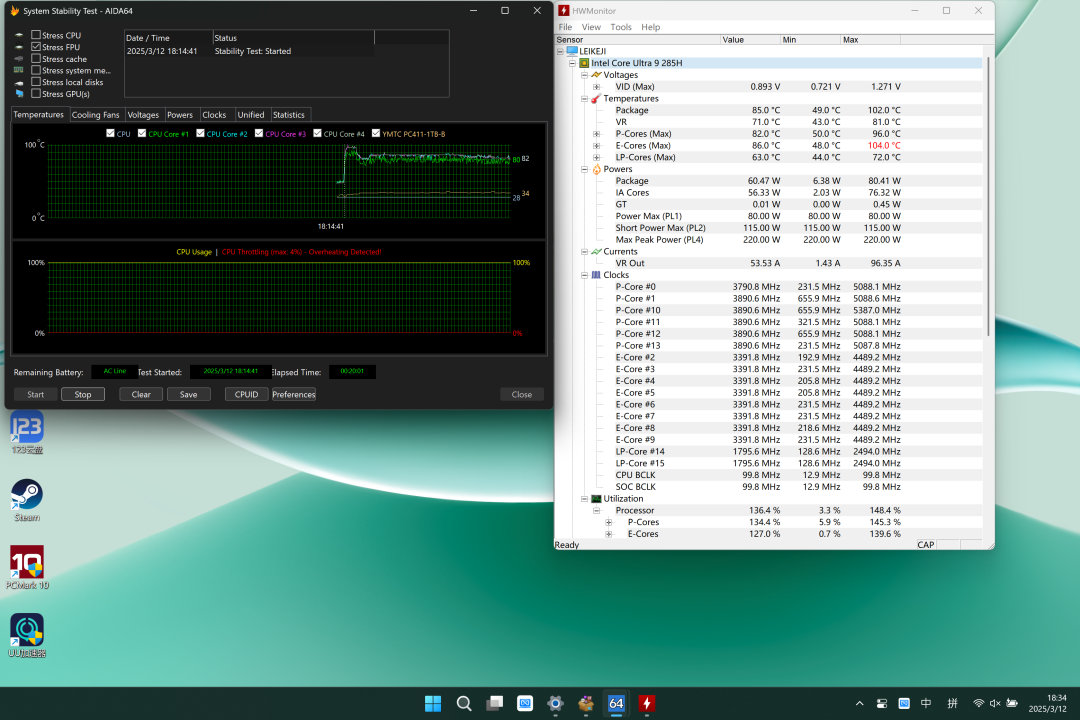Switch to the Cooling Fans tab
This screenshot has width=1080, height=720.
(x=96, y=115)
